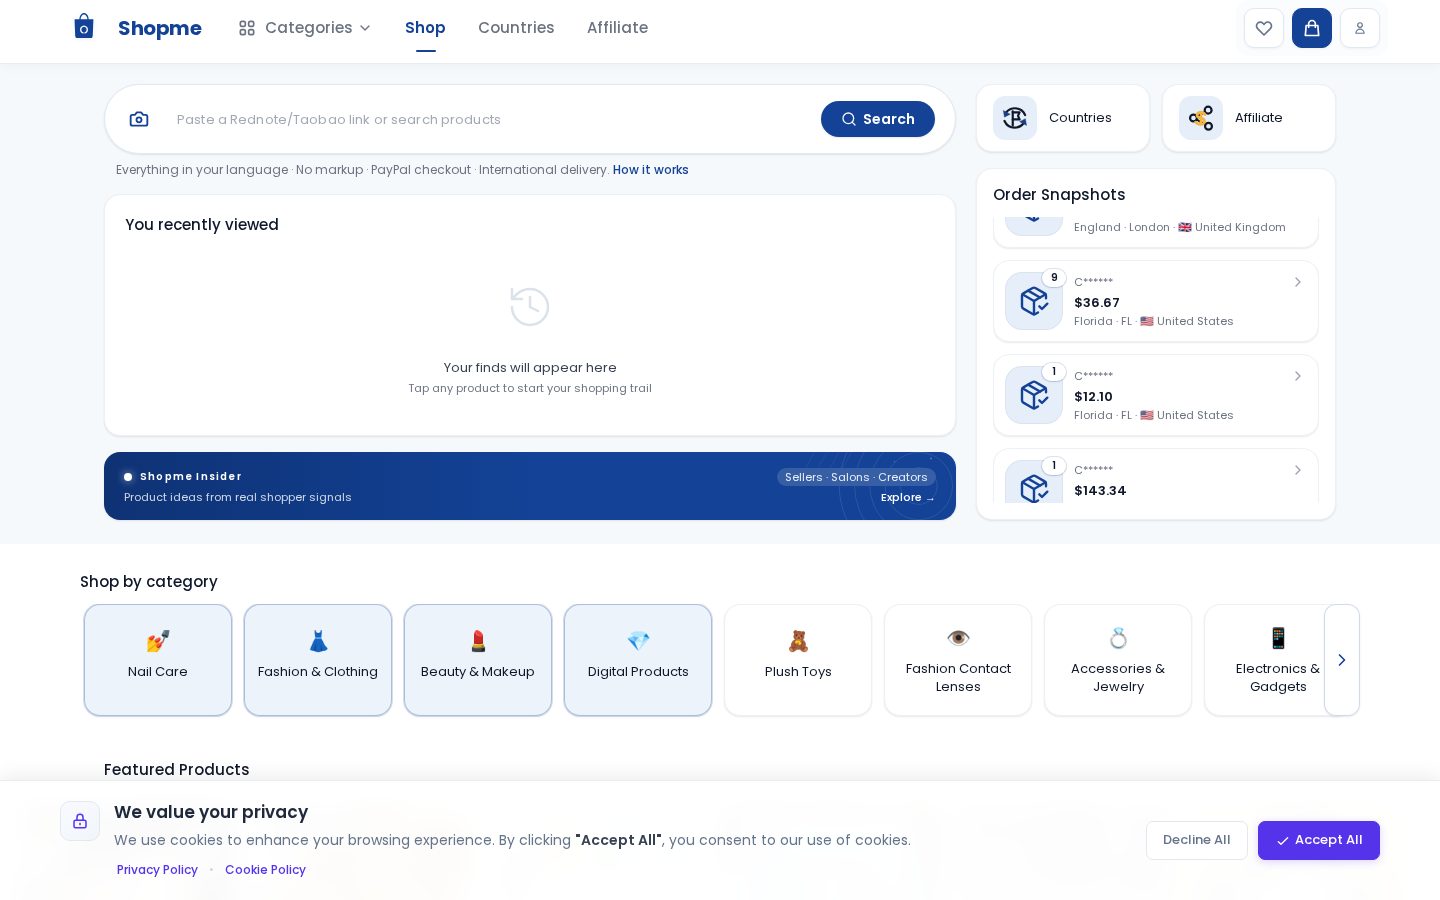The height and width of the screenshot is (900, 1440).
Task: Click the 'Featured Products' heading
Action: point(177,770)
